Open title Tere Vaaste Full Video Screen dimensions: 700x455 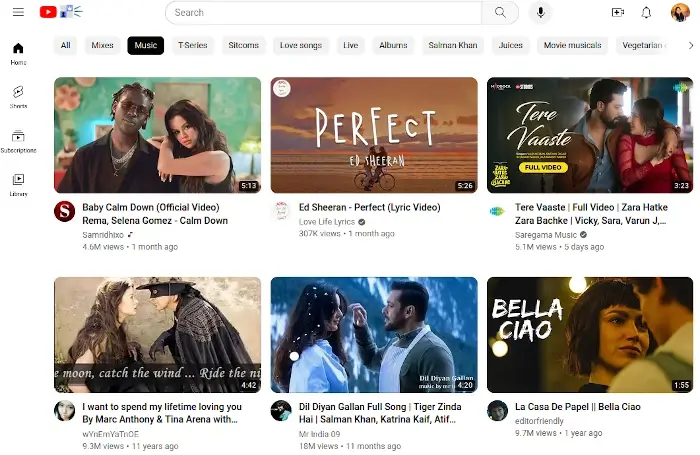(x=591, y=214)
